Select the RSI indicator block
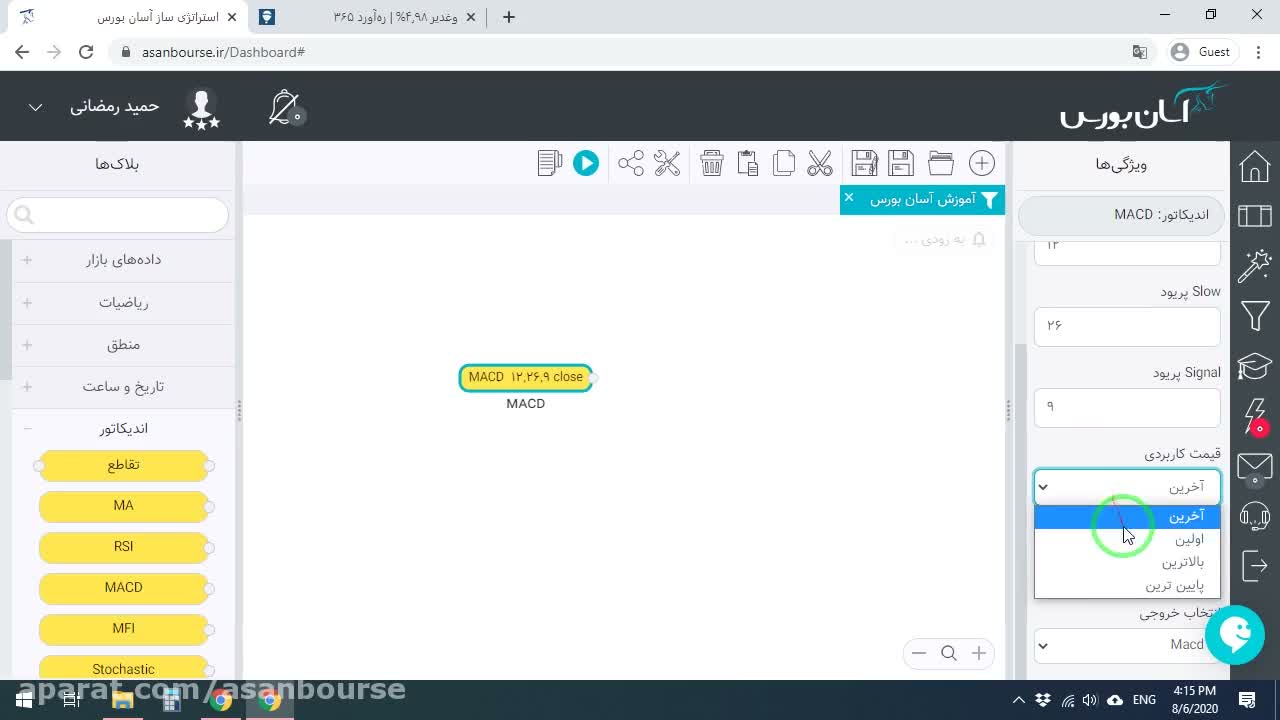Image resolution: width=1280 pixels, height=720 pixels. [124, 546]
